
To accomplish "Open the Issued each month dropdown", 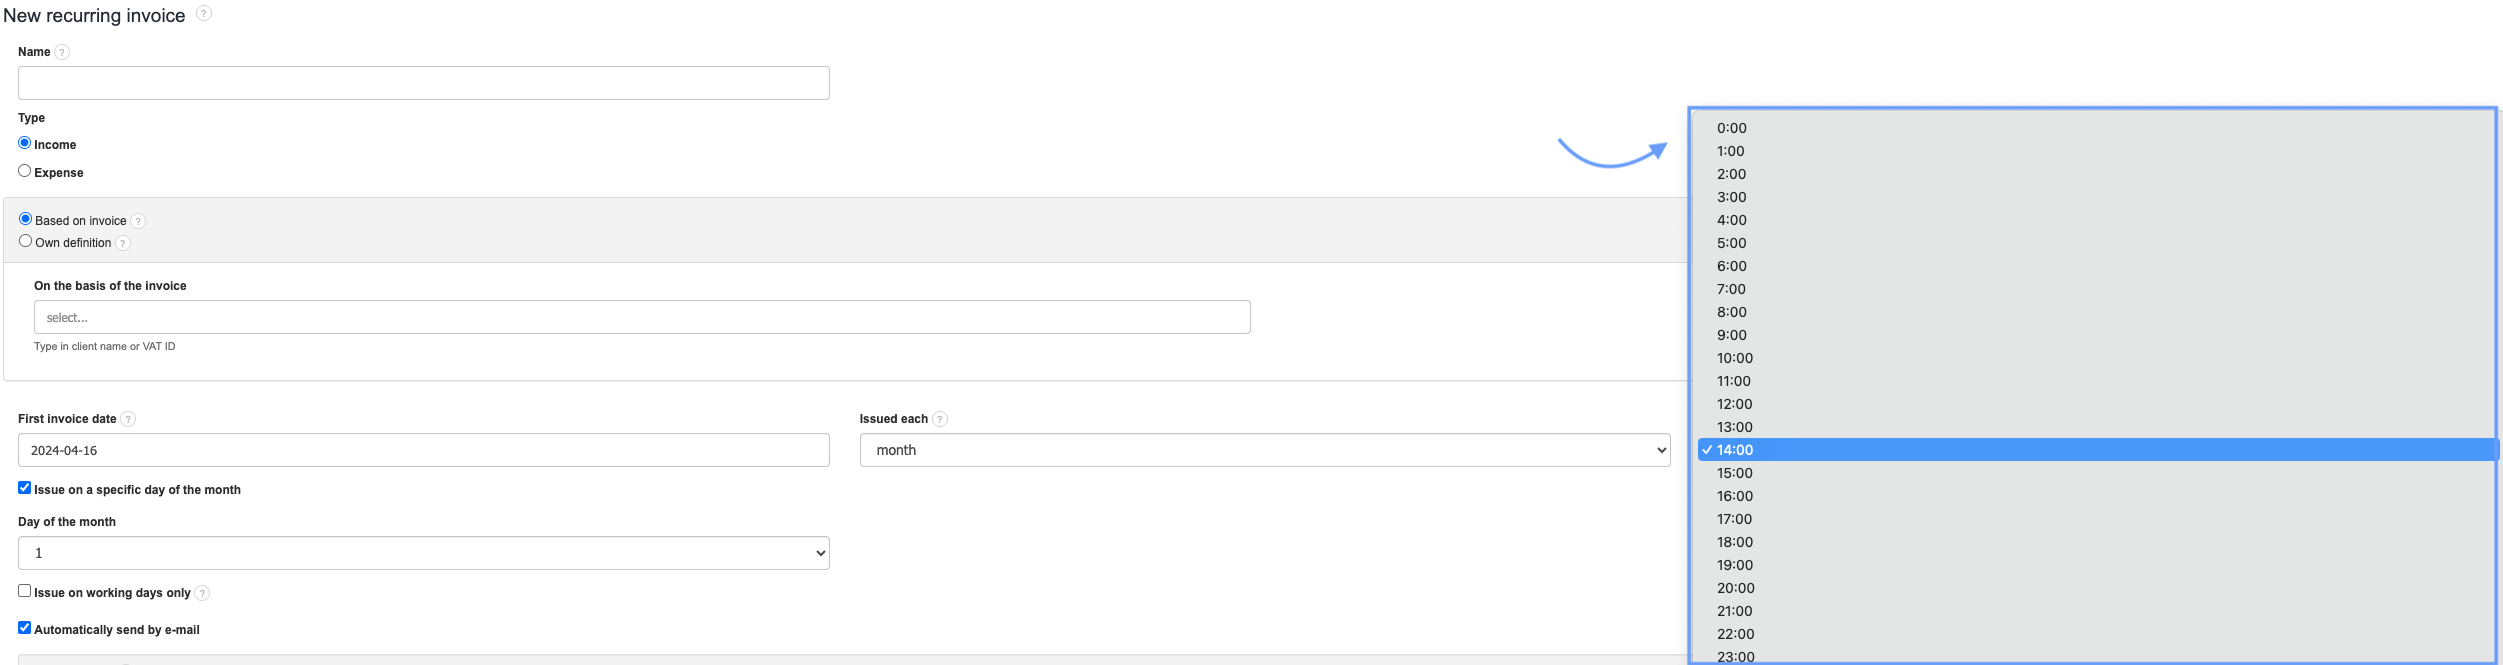I will click(x=1264, y=450).
